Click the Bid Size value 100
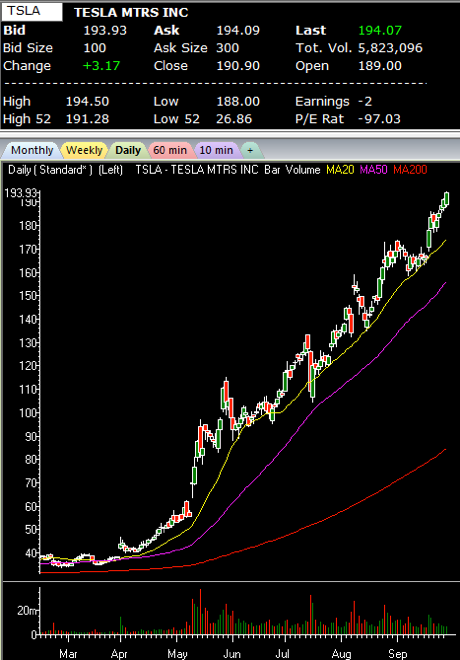Screen dimensions: 460x660 click(95, 48)
